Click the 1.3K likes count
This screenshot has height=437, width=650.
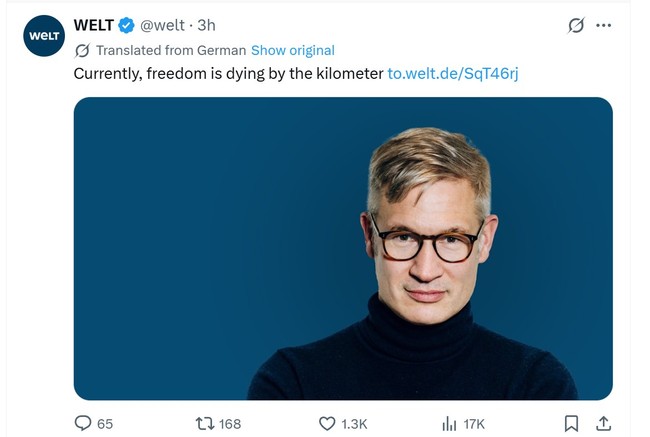(354, 424)
